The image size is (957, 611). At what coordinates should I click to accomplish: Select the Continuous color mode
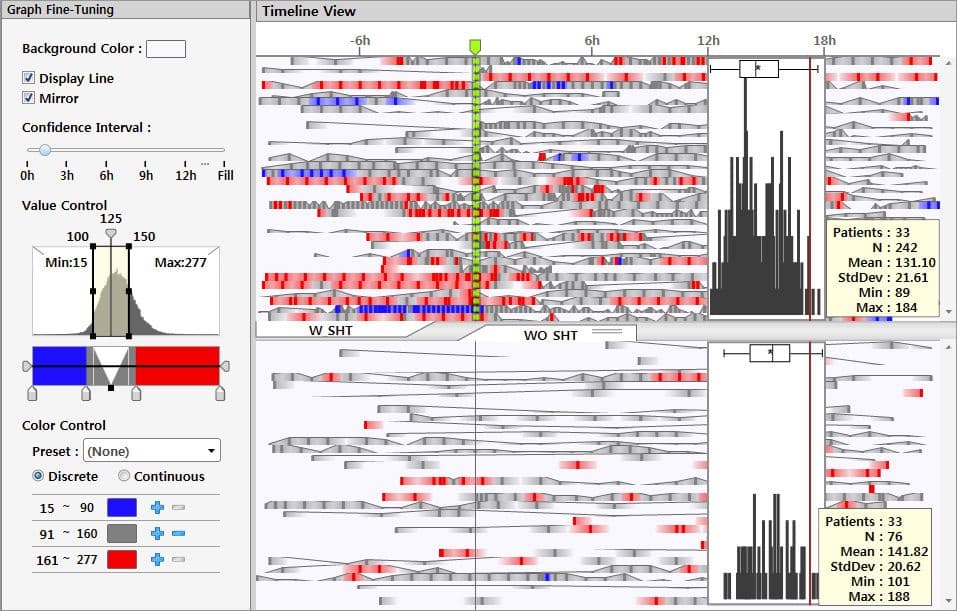point(125,476)
